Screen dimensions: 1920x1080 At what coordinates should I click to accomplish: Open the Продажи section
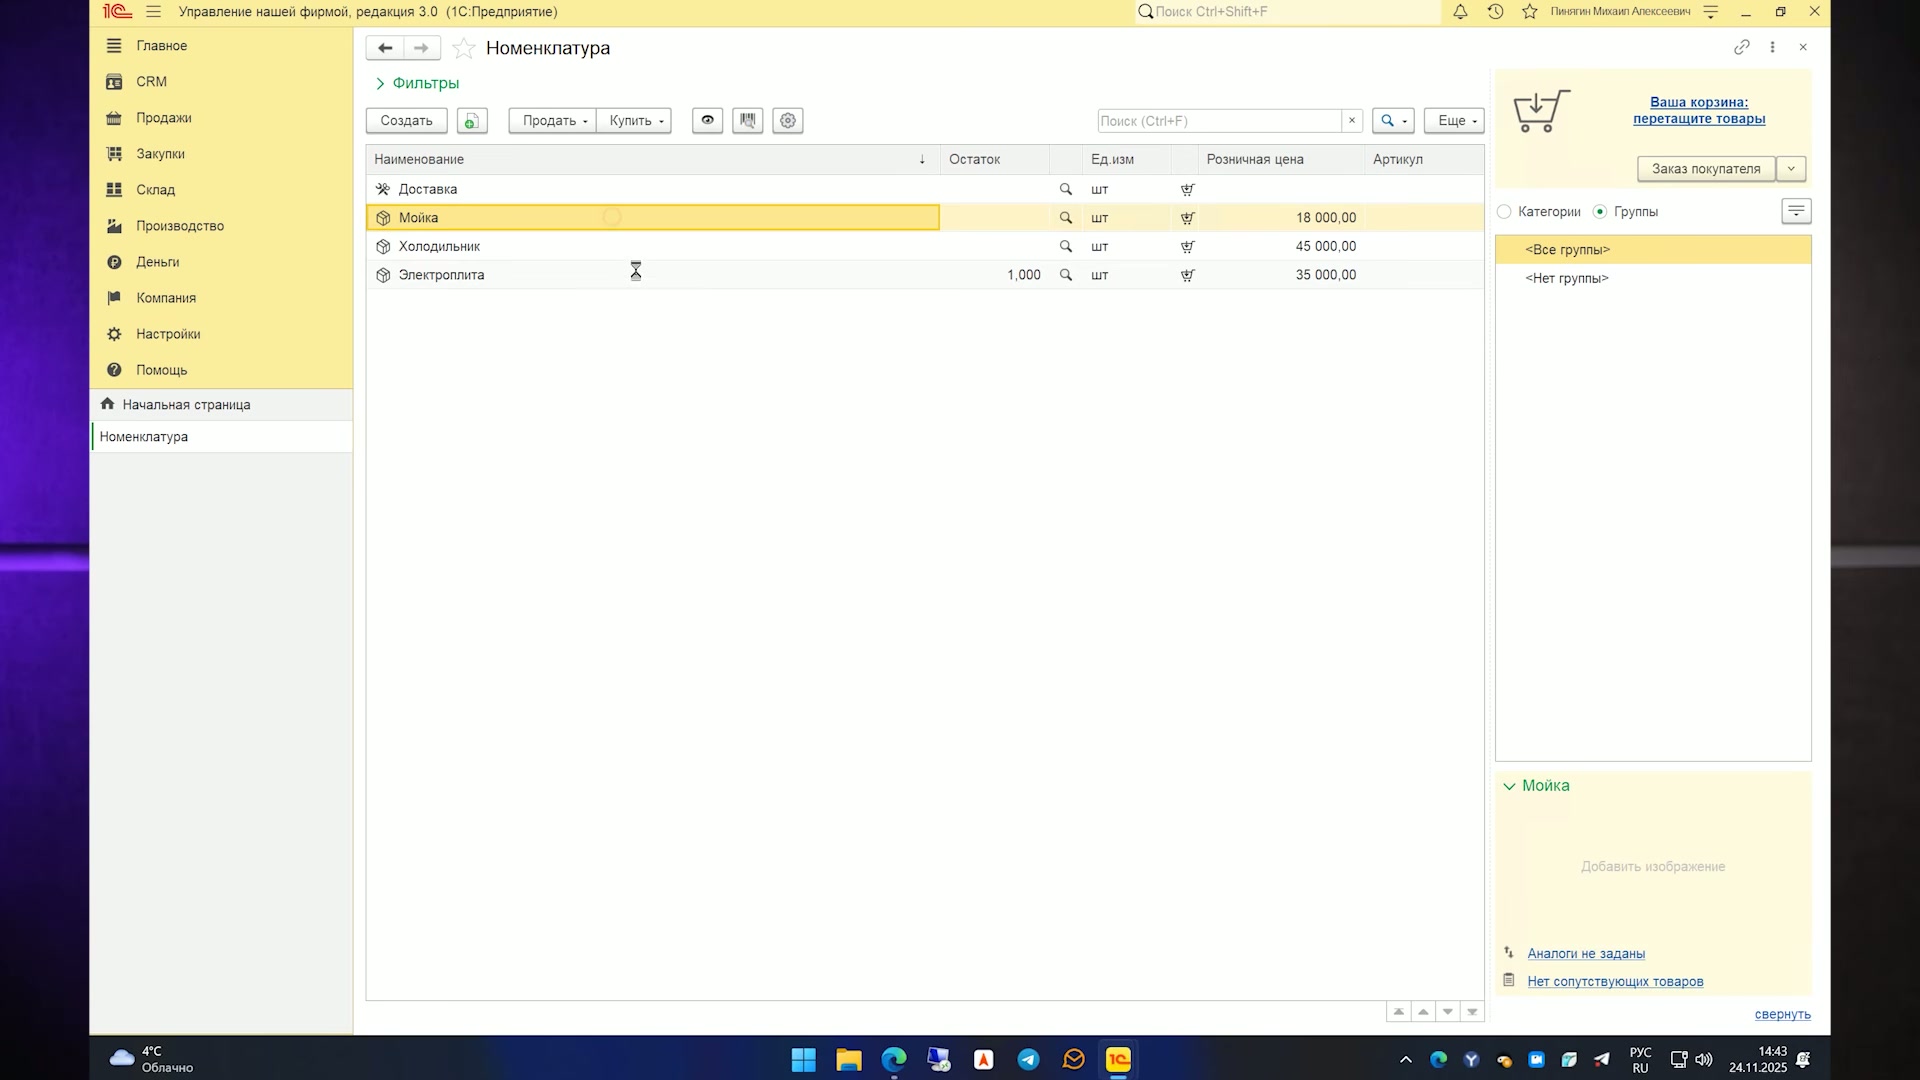click(x=163, y=118)
